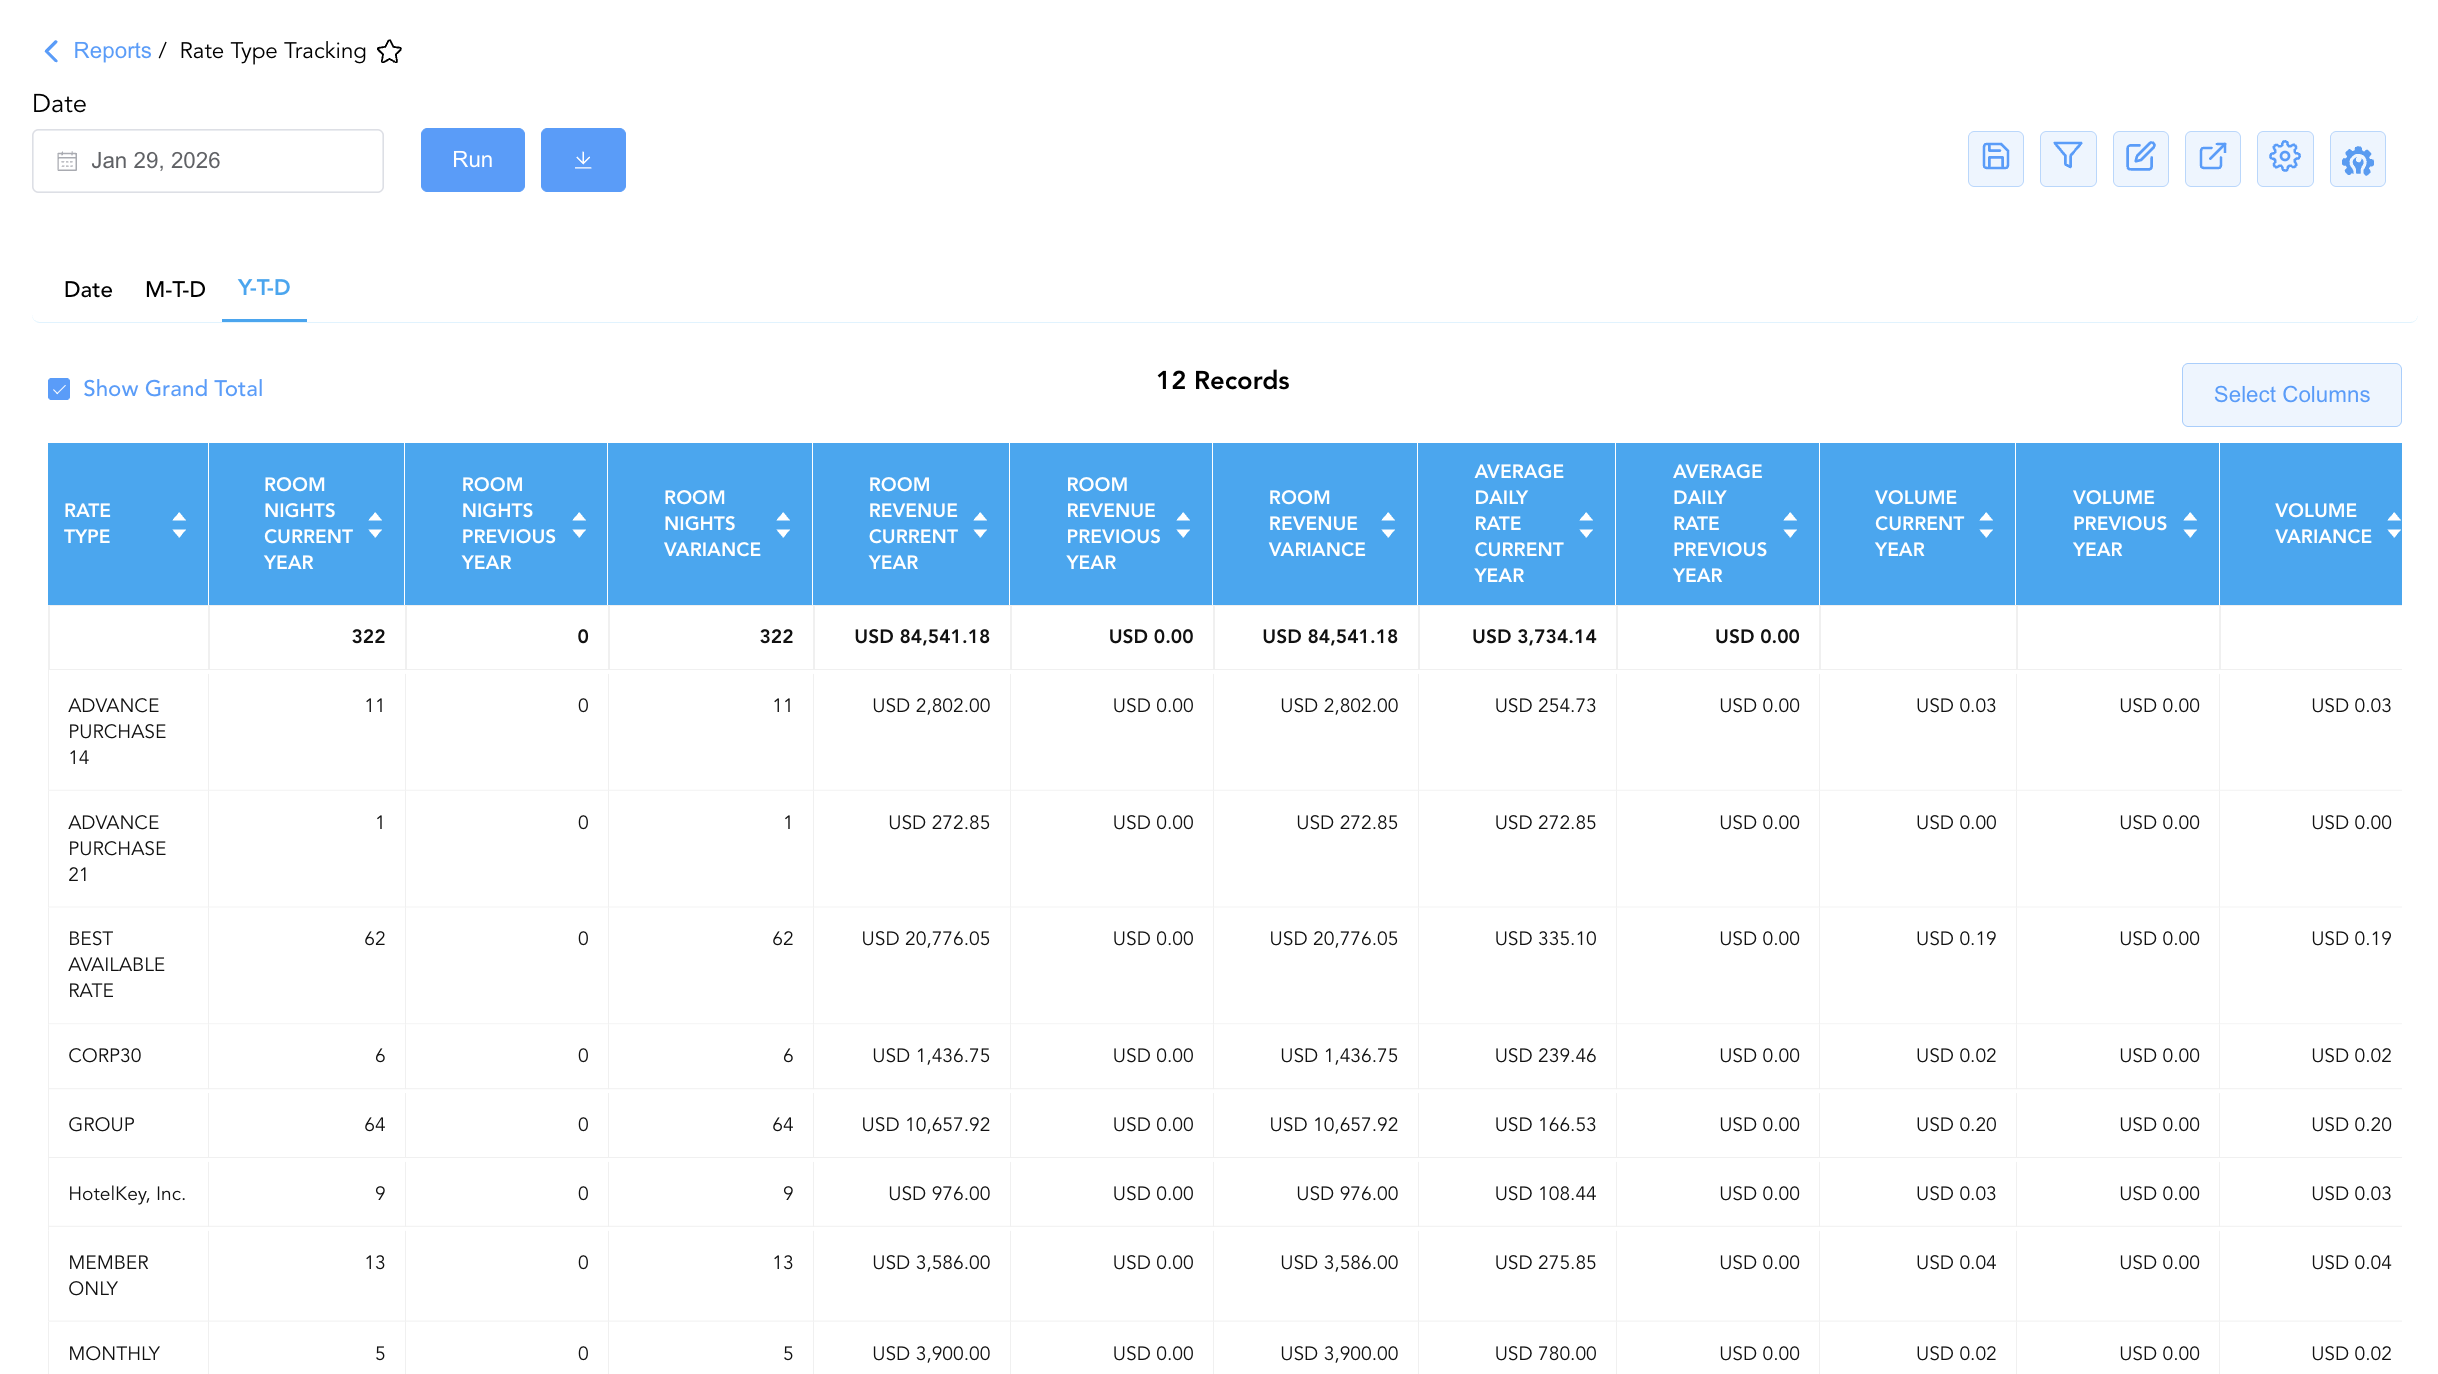Image resolution: width=2438 pixels, height=1374 pixels.
Task: Click the HotelKey, Inc. row label
Action: (x=127, y=1193)
